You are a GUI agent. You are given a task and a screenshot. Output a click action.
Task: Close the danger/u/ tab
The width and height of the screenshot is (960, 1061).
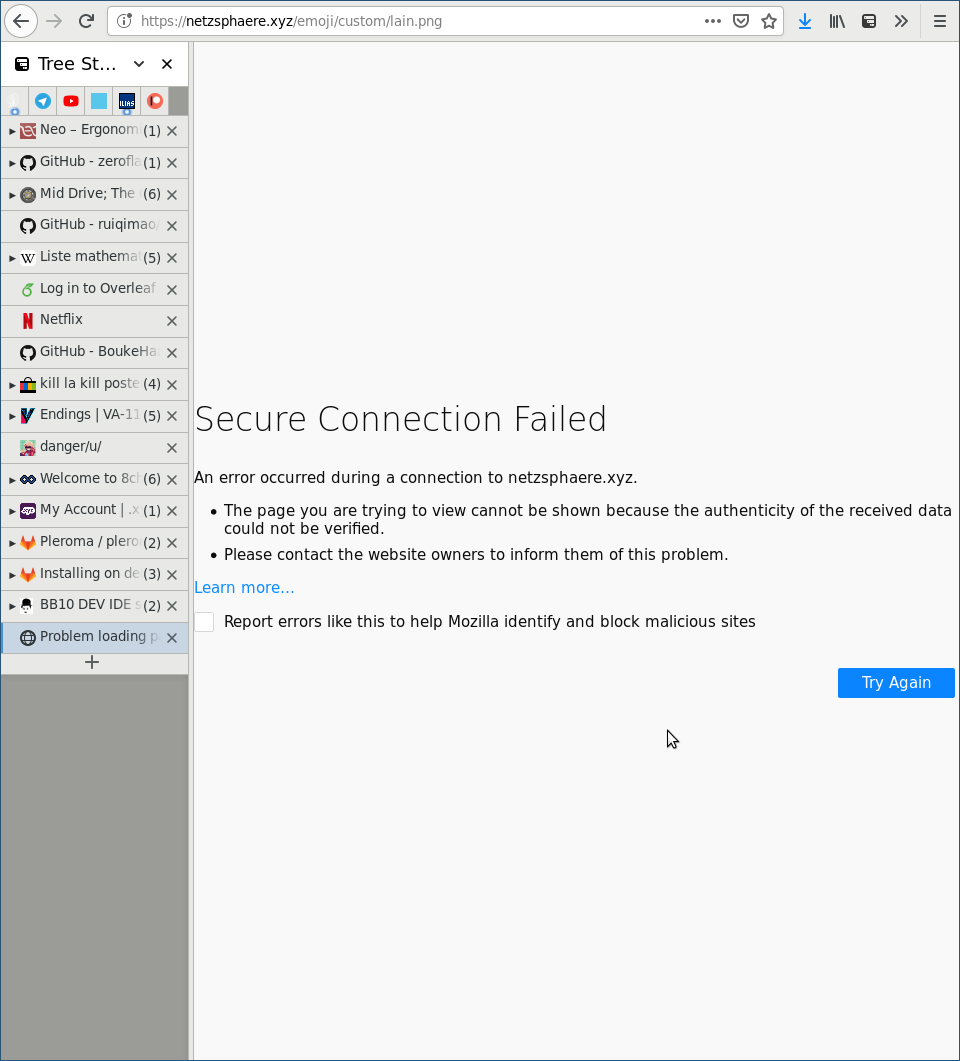(172, 448)
